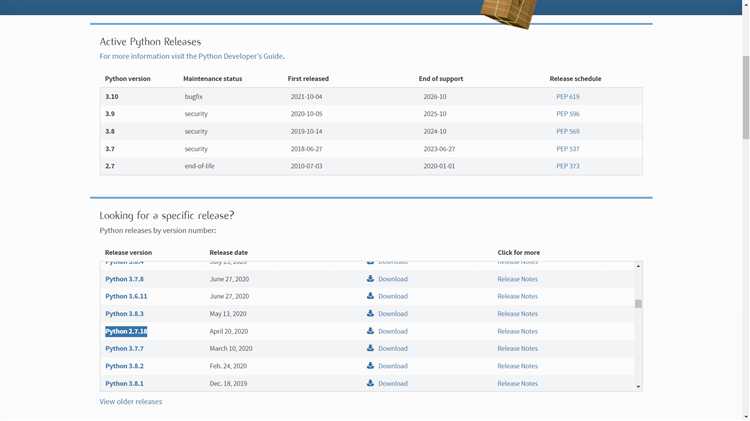This screenshot has height=421, width=750.
Task: Click Download text link for Python 3.6.11
Action: coord(393,296)
